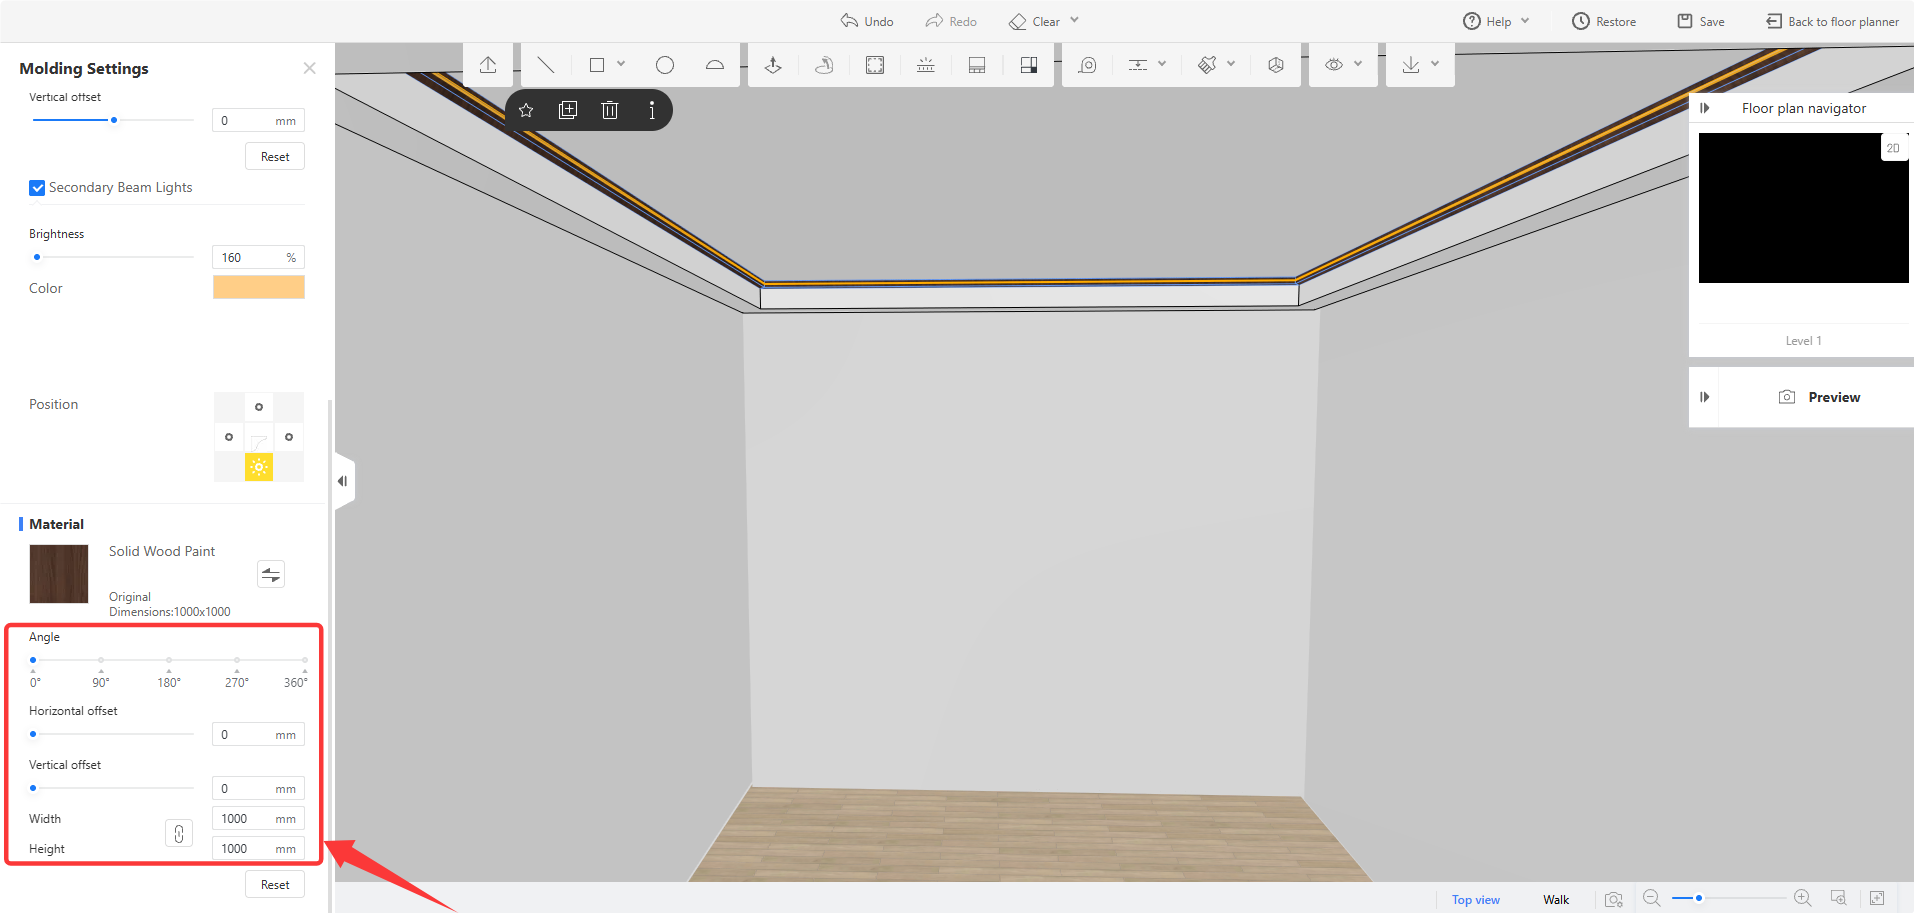Select the Arc drawing tool
Image resolution: width=1914 pixels, height=913 pixels.
click(715, 65)
